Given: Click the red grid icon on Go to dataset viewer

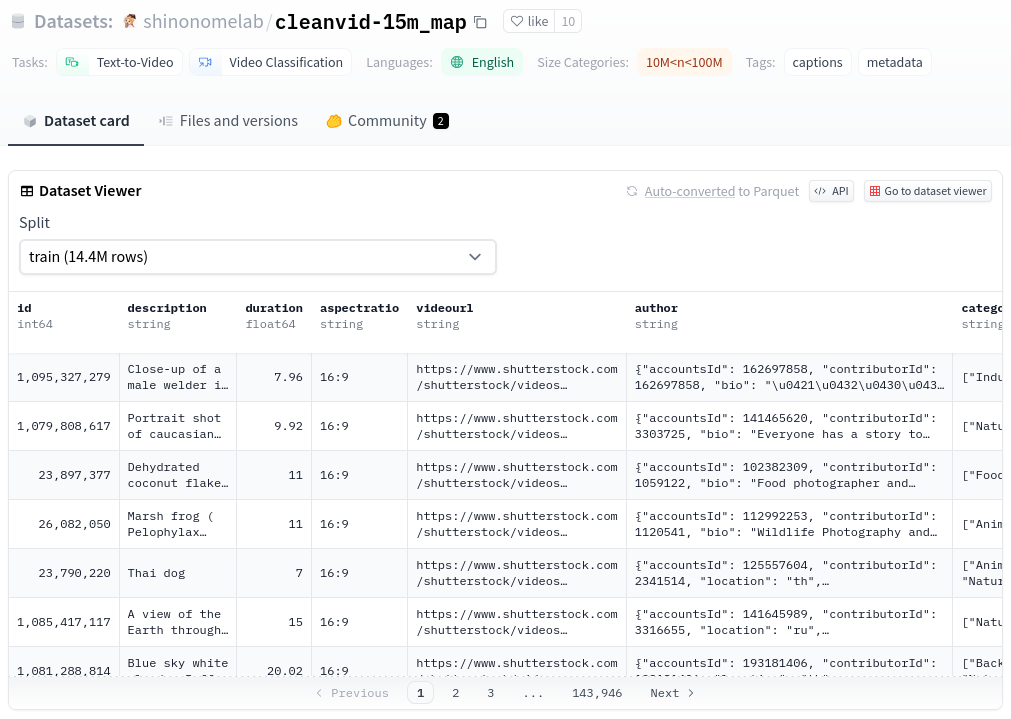Looking at the screenshot, I should [x=875, y=191].
